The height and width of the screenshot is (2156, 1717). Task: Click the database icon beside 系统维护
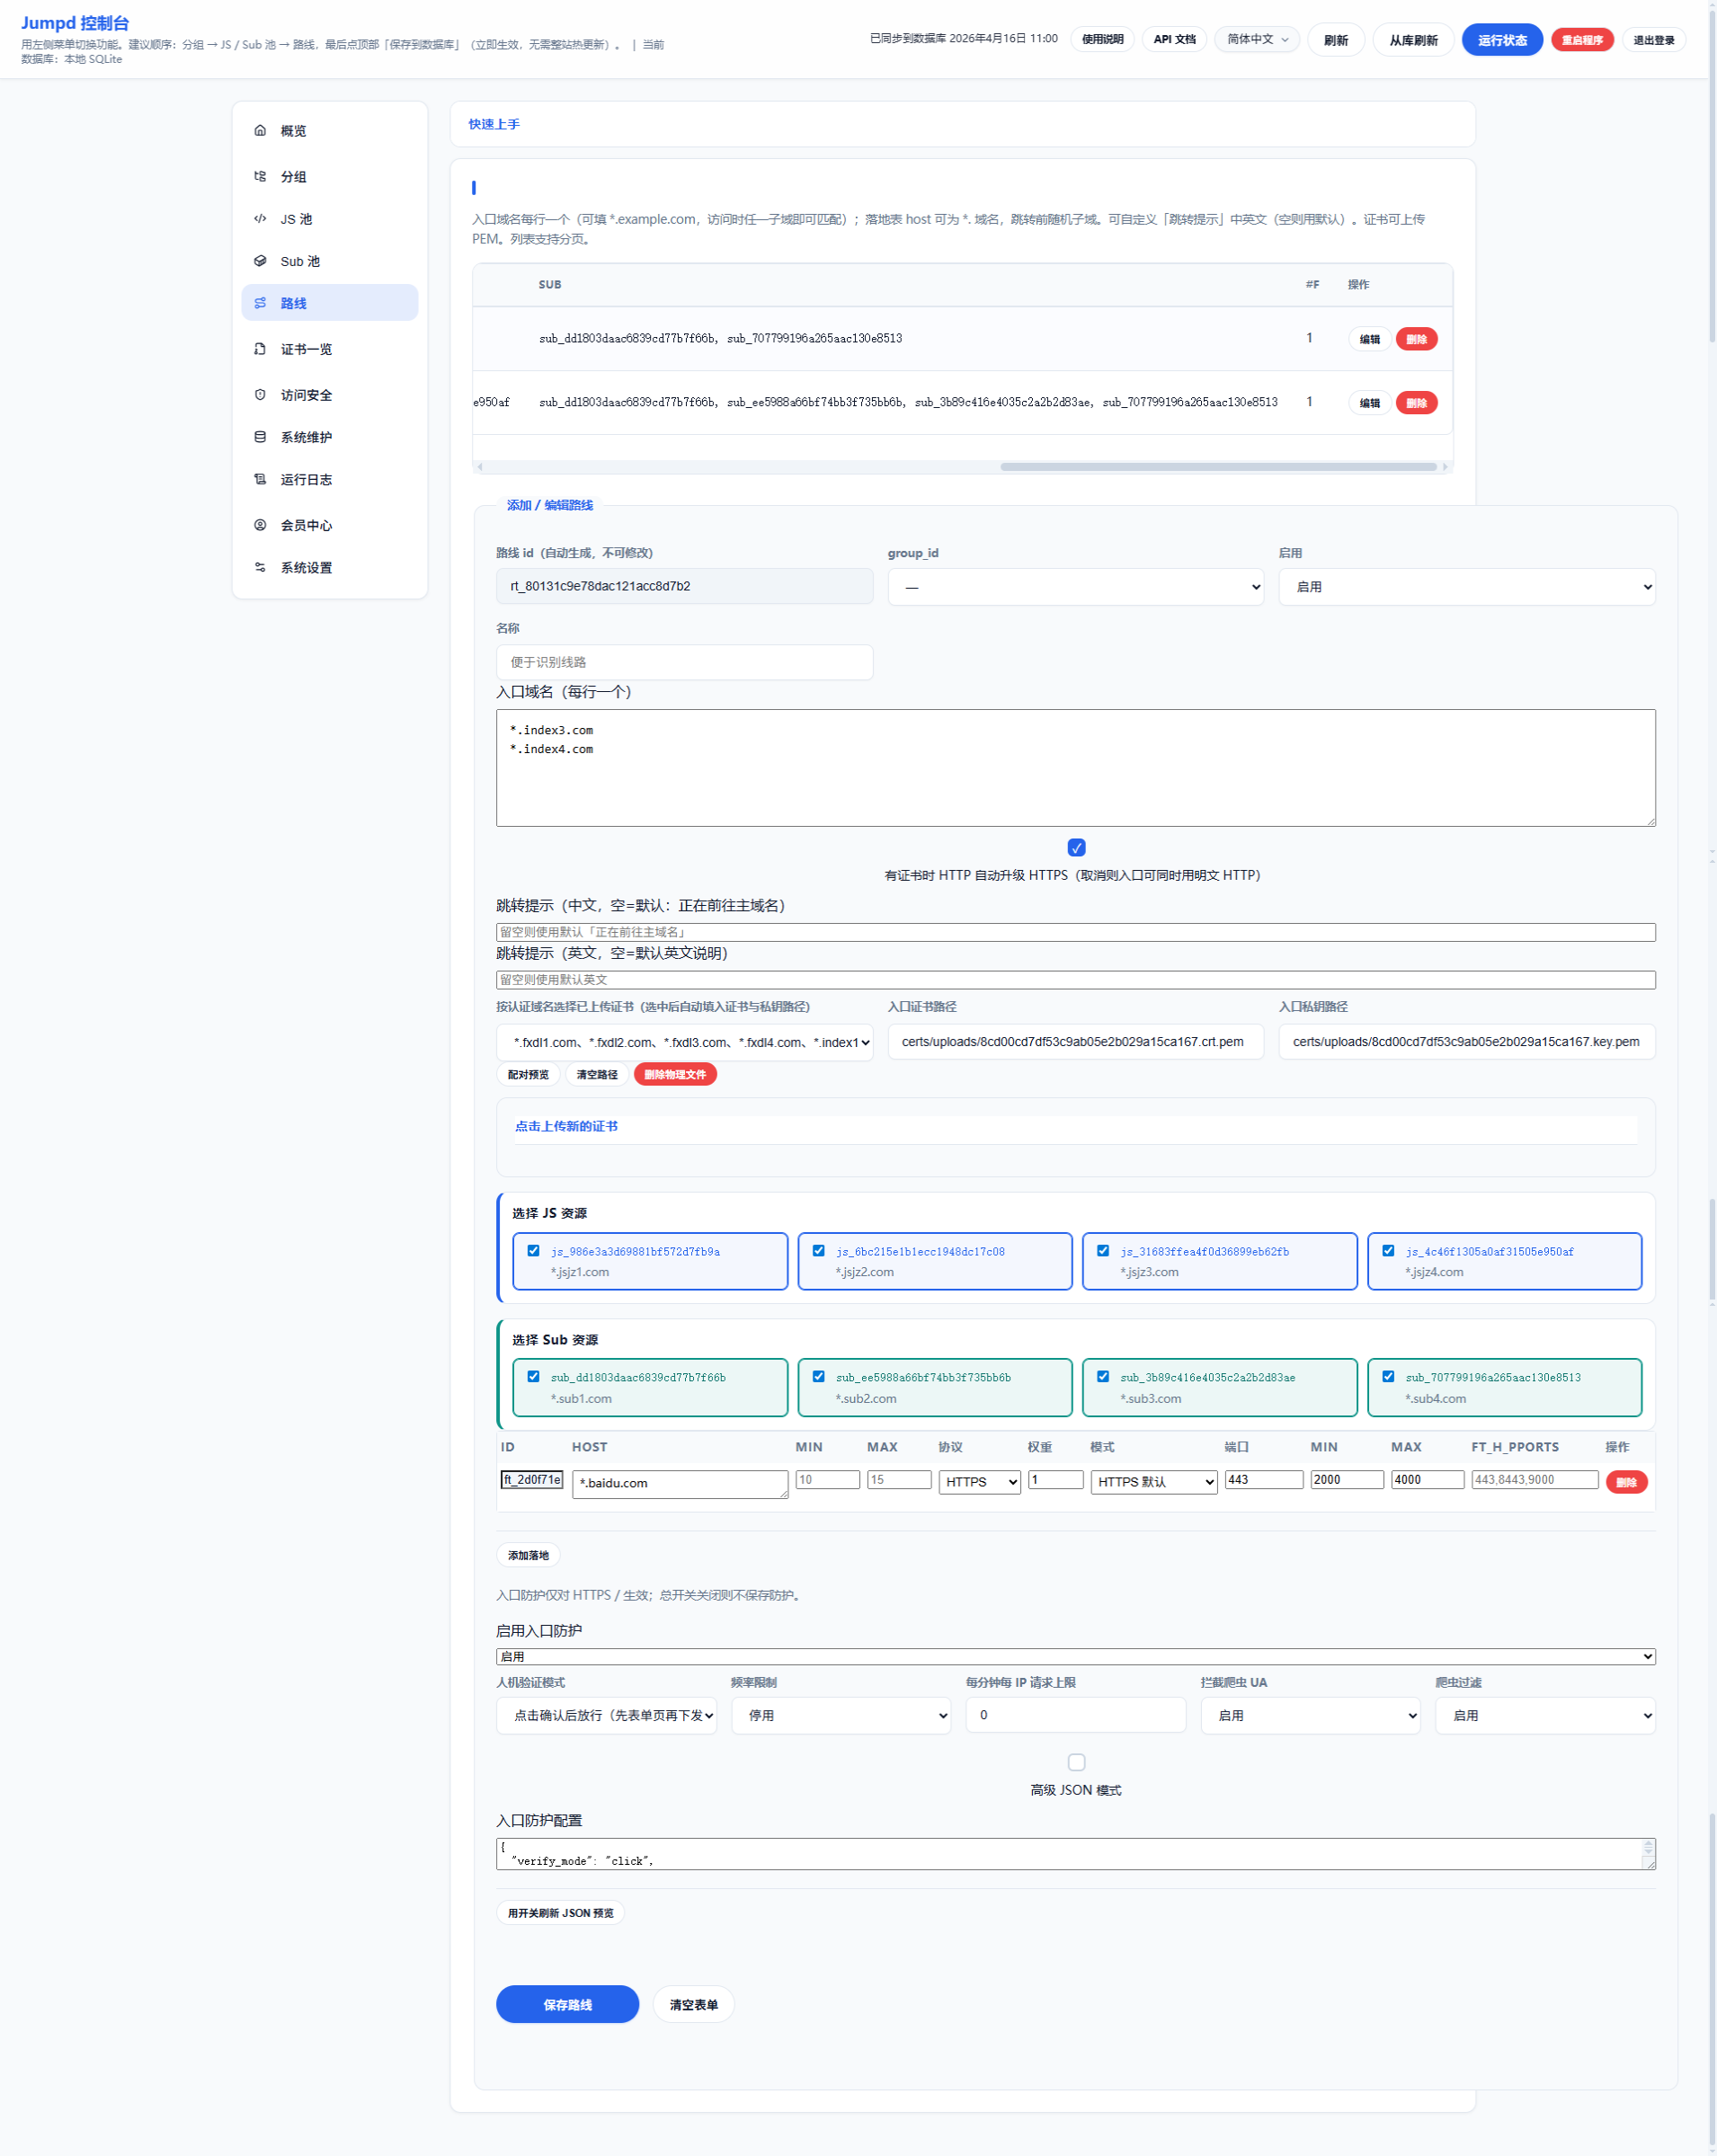[260, 437]
